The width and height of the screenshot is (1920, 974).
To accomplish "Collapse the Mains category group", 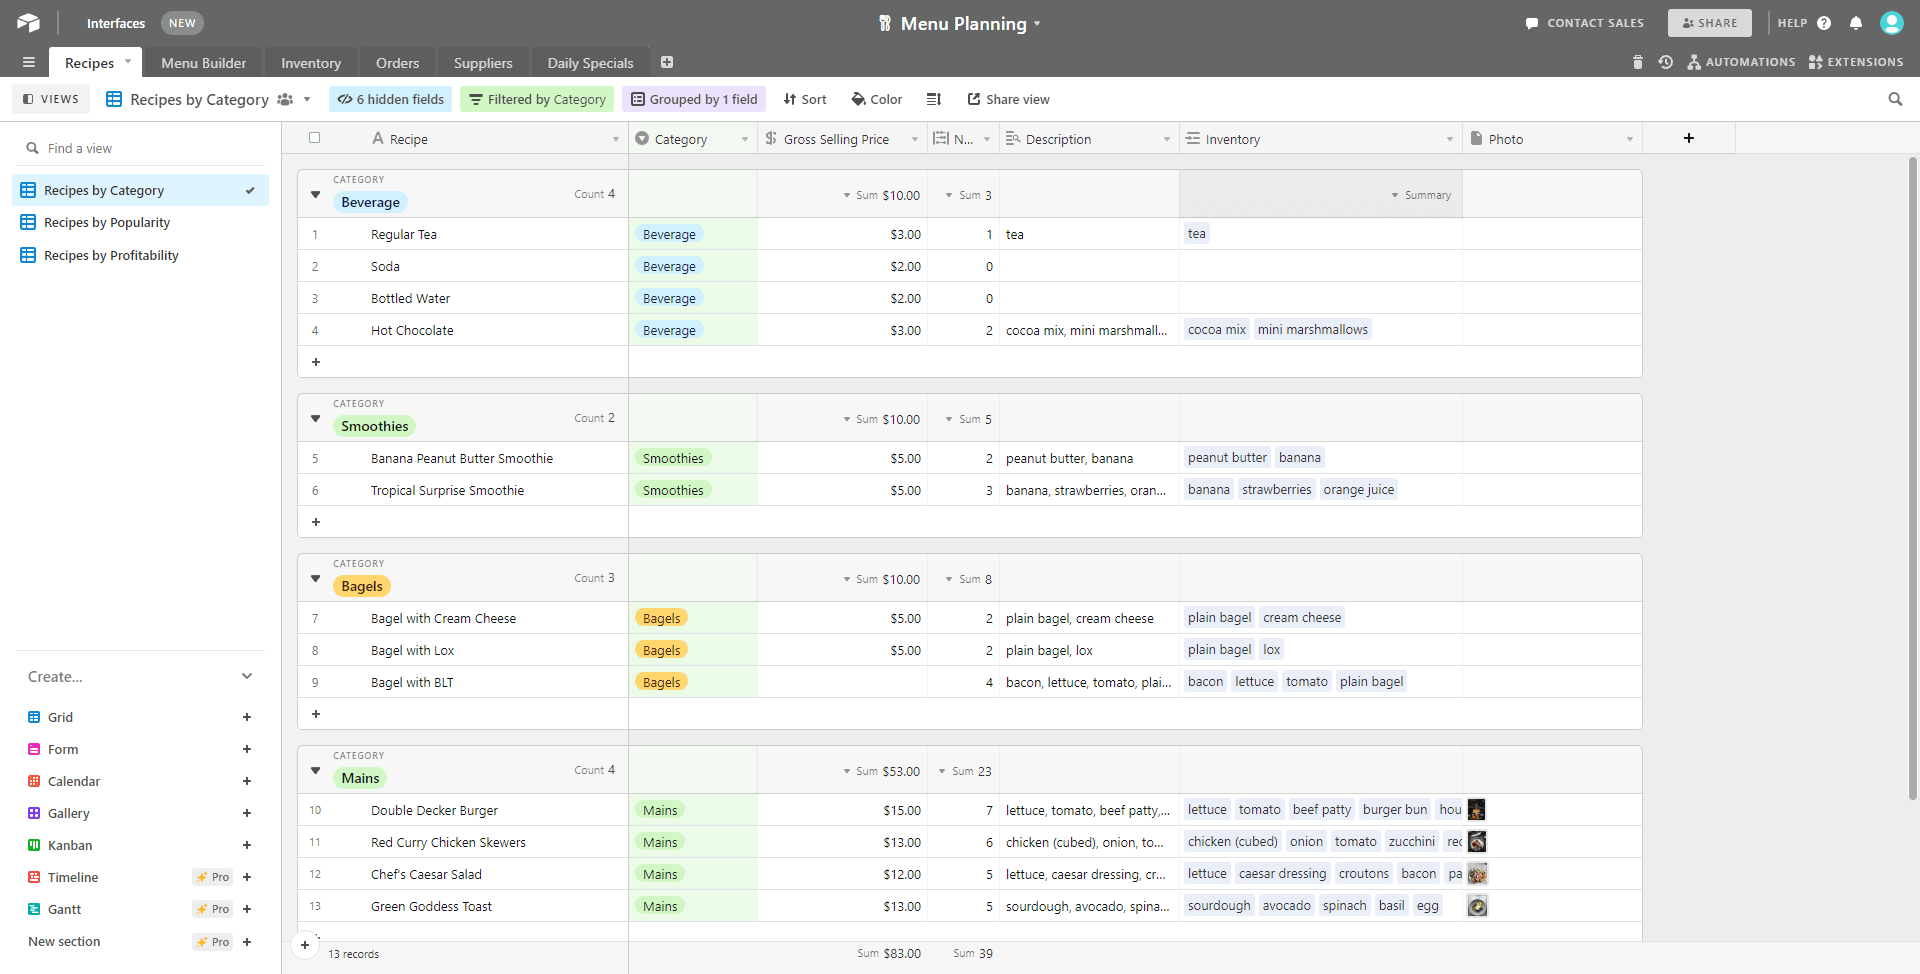I will click(x=316, y=771).
